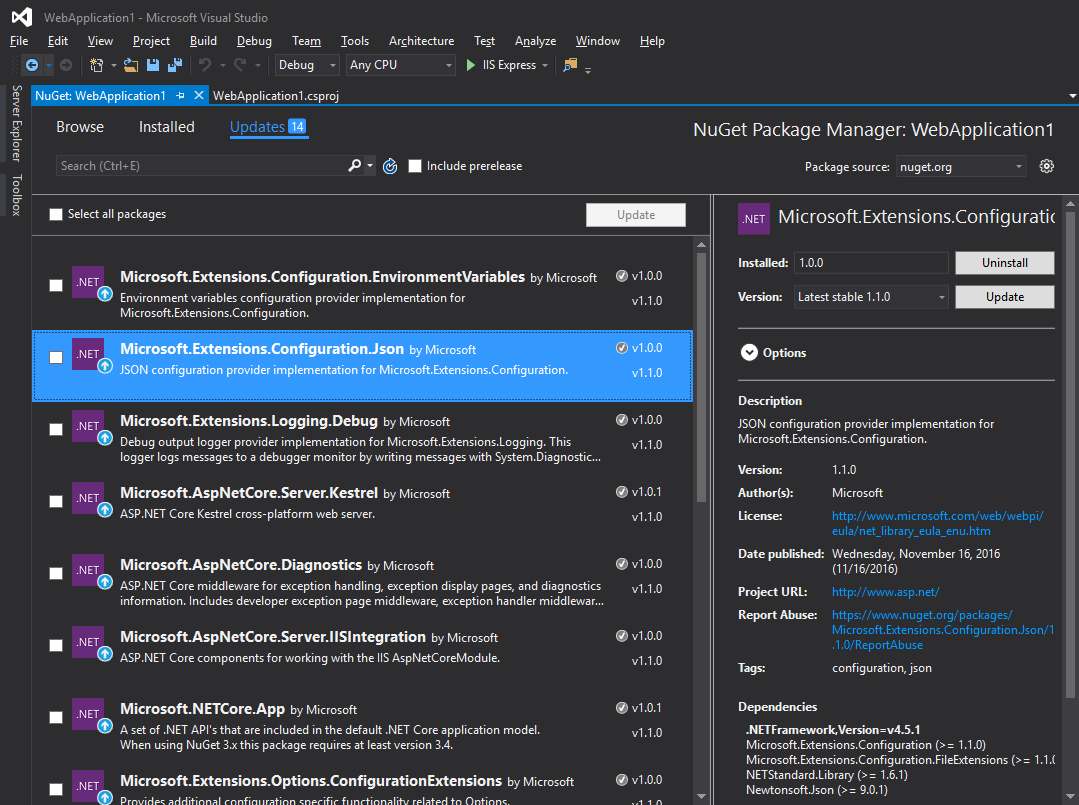Click the Save All icon in the toolbar
Viewport: 1079px width, 805px height.
(173, 64)
